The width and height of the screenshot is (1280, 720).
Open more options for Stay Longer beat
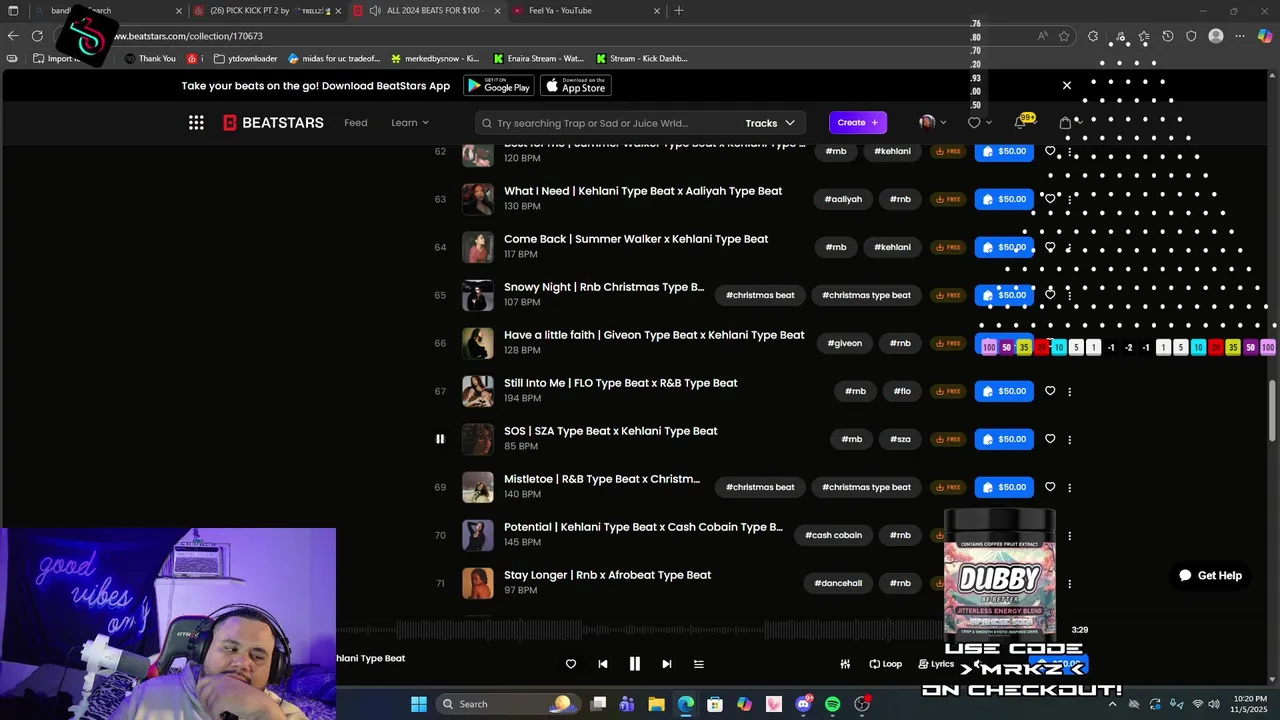click(x=1070, y=583)
